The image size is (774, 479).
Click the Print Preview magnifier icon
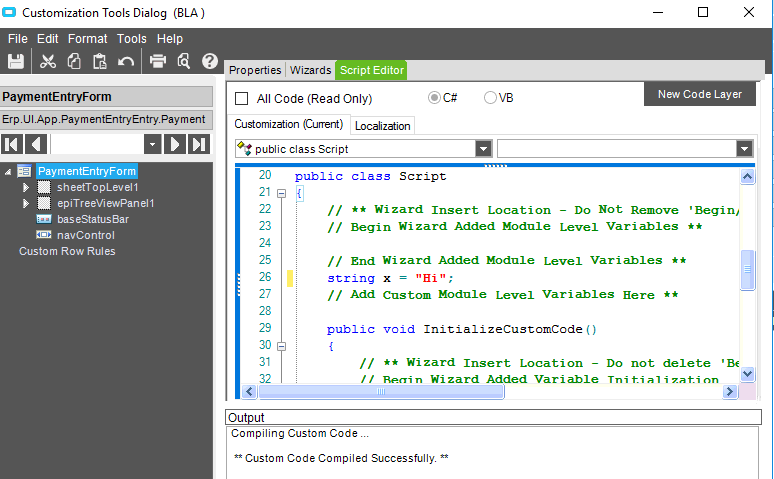tap(184, 61)
